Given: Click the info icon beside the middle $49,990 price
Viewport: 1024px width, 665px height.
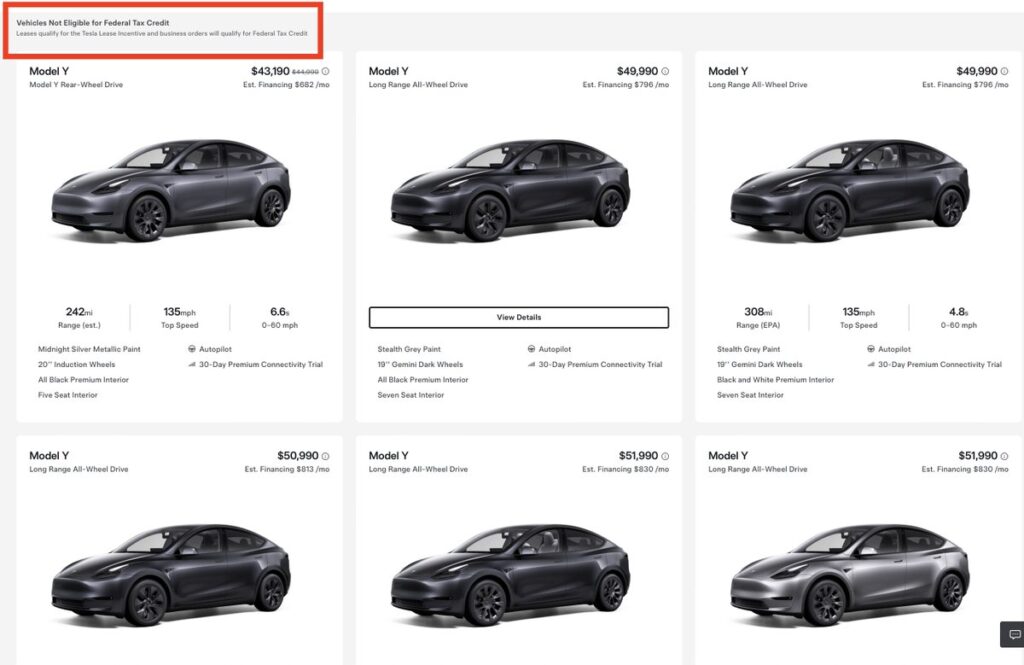Looking at the screenshot, I should (x=663, y=71).
